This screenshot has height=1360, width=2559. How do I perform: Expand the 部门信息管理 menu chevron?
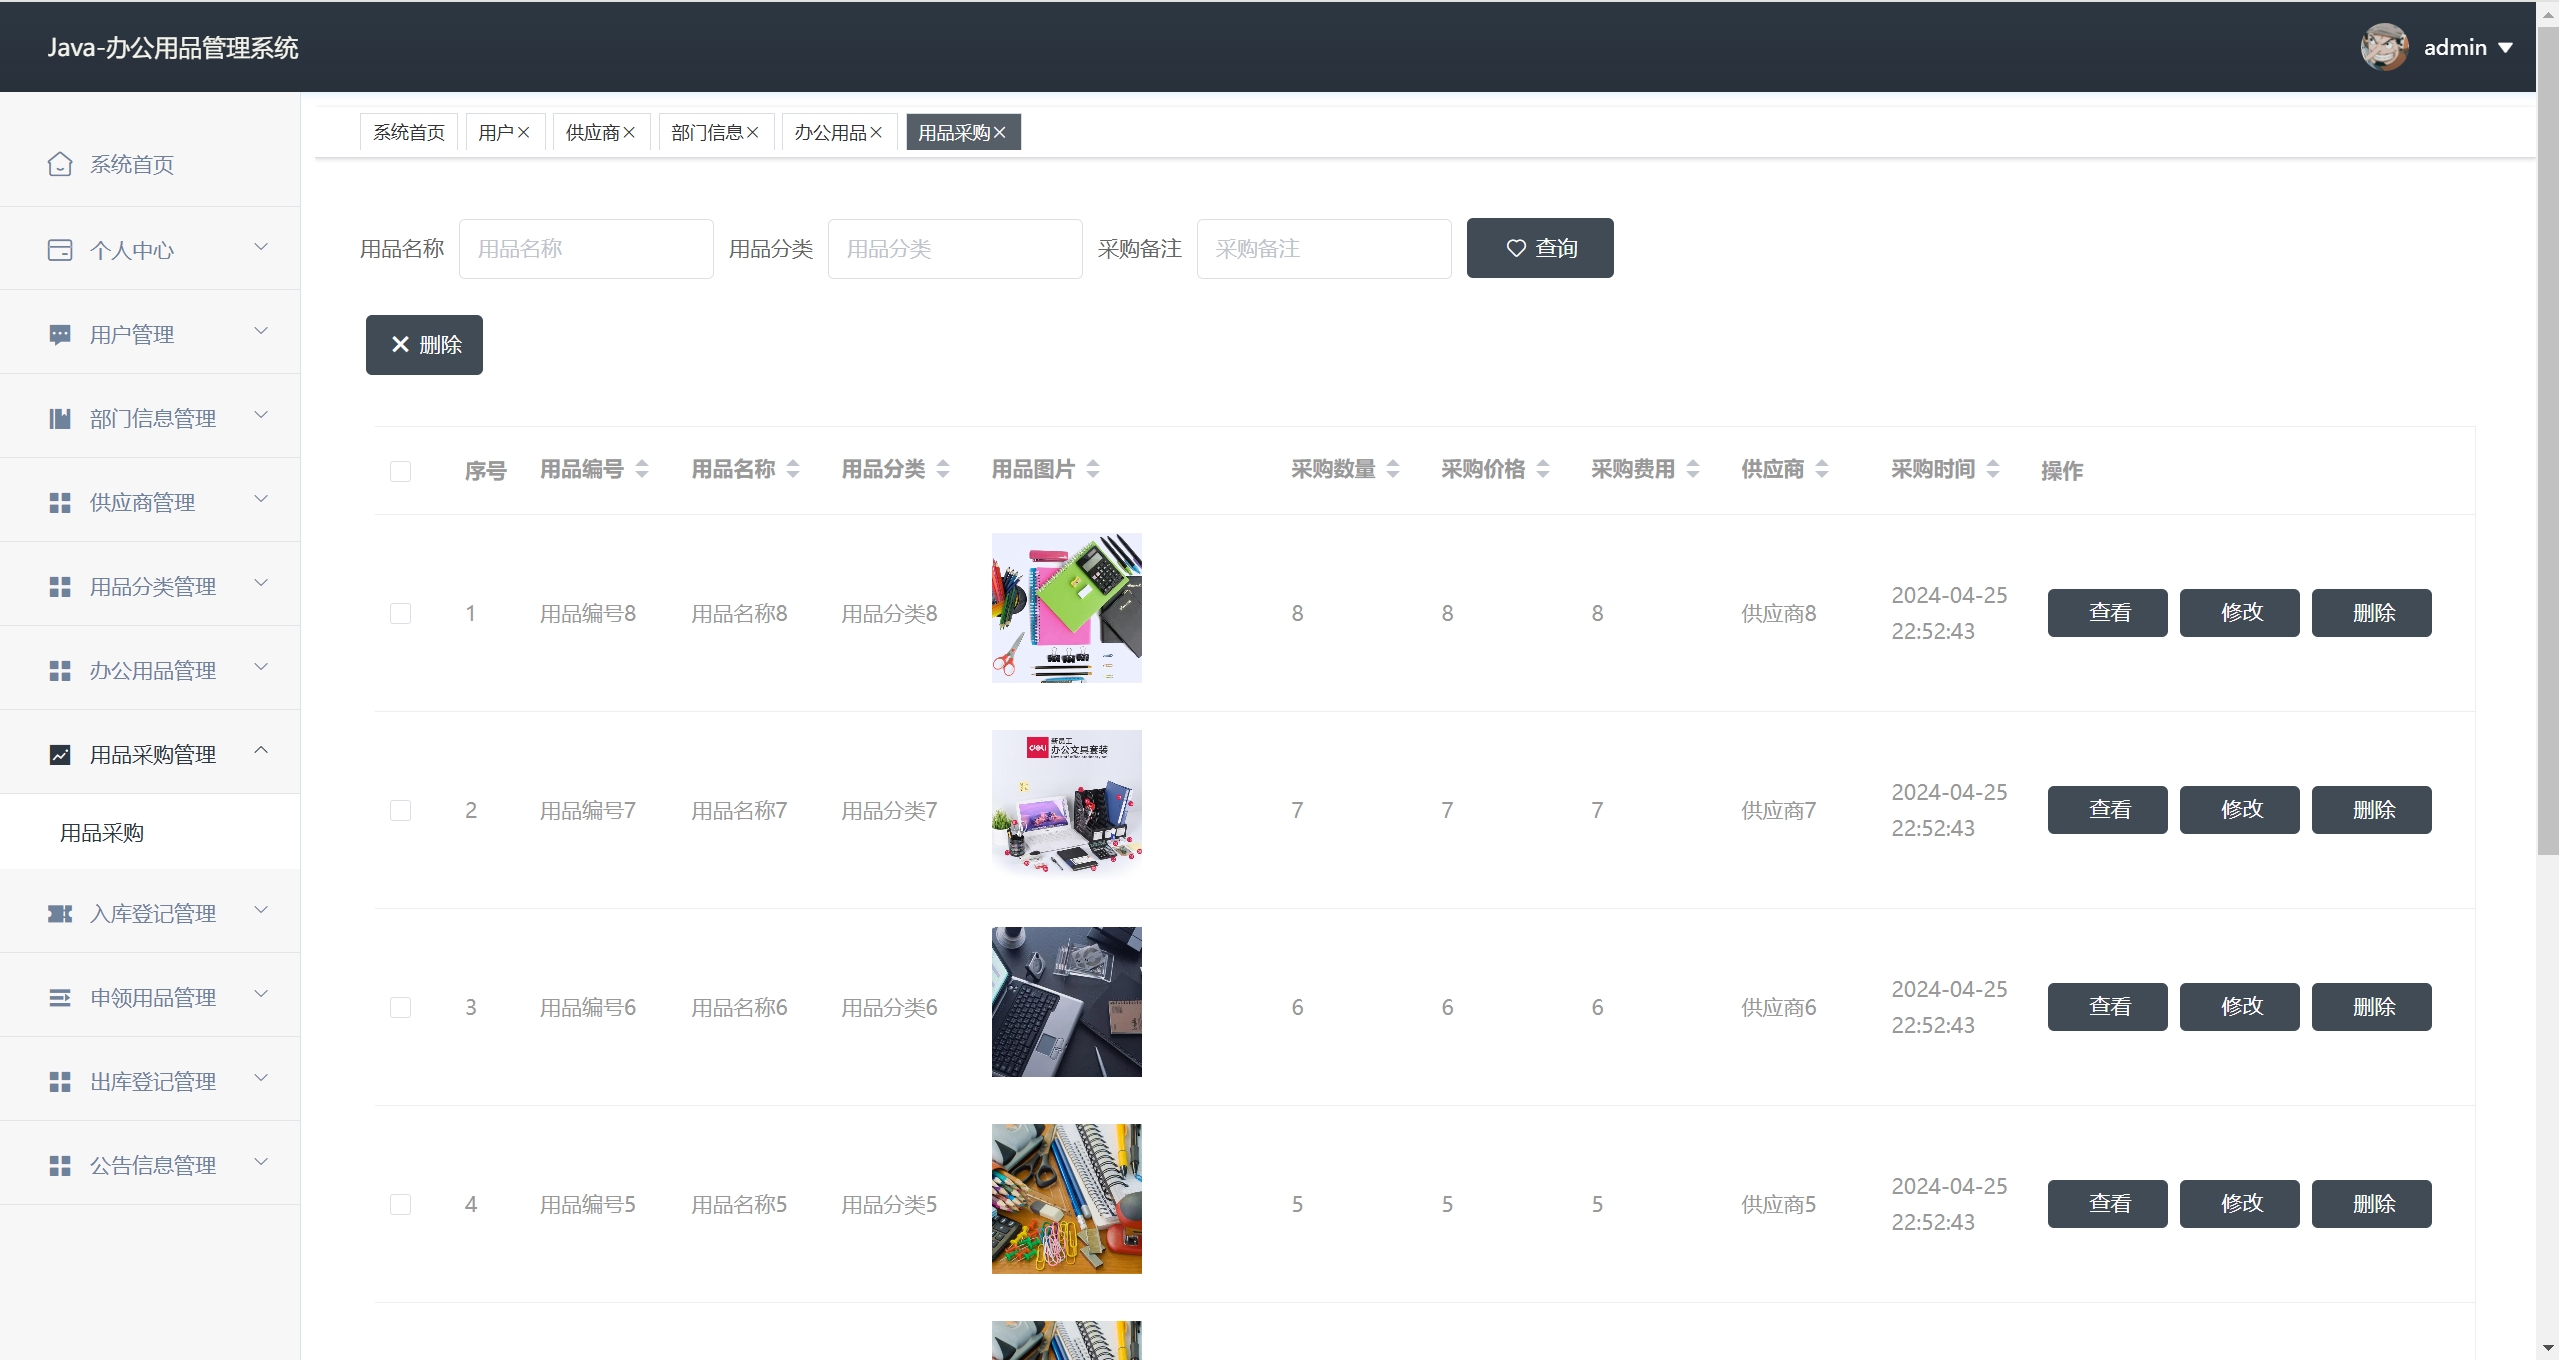[261, 415]
